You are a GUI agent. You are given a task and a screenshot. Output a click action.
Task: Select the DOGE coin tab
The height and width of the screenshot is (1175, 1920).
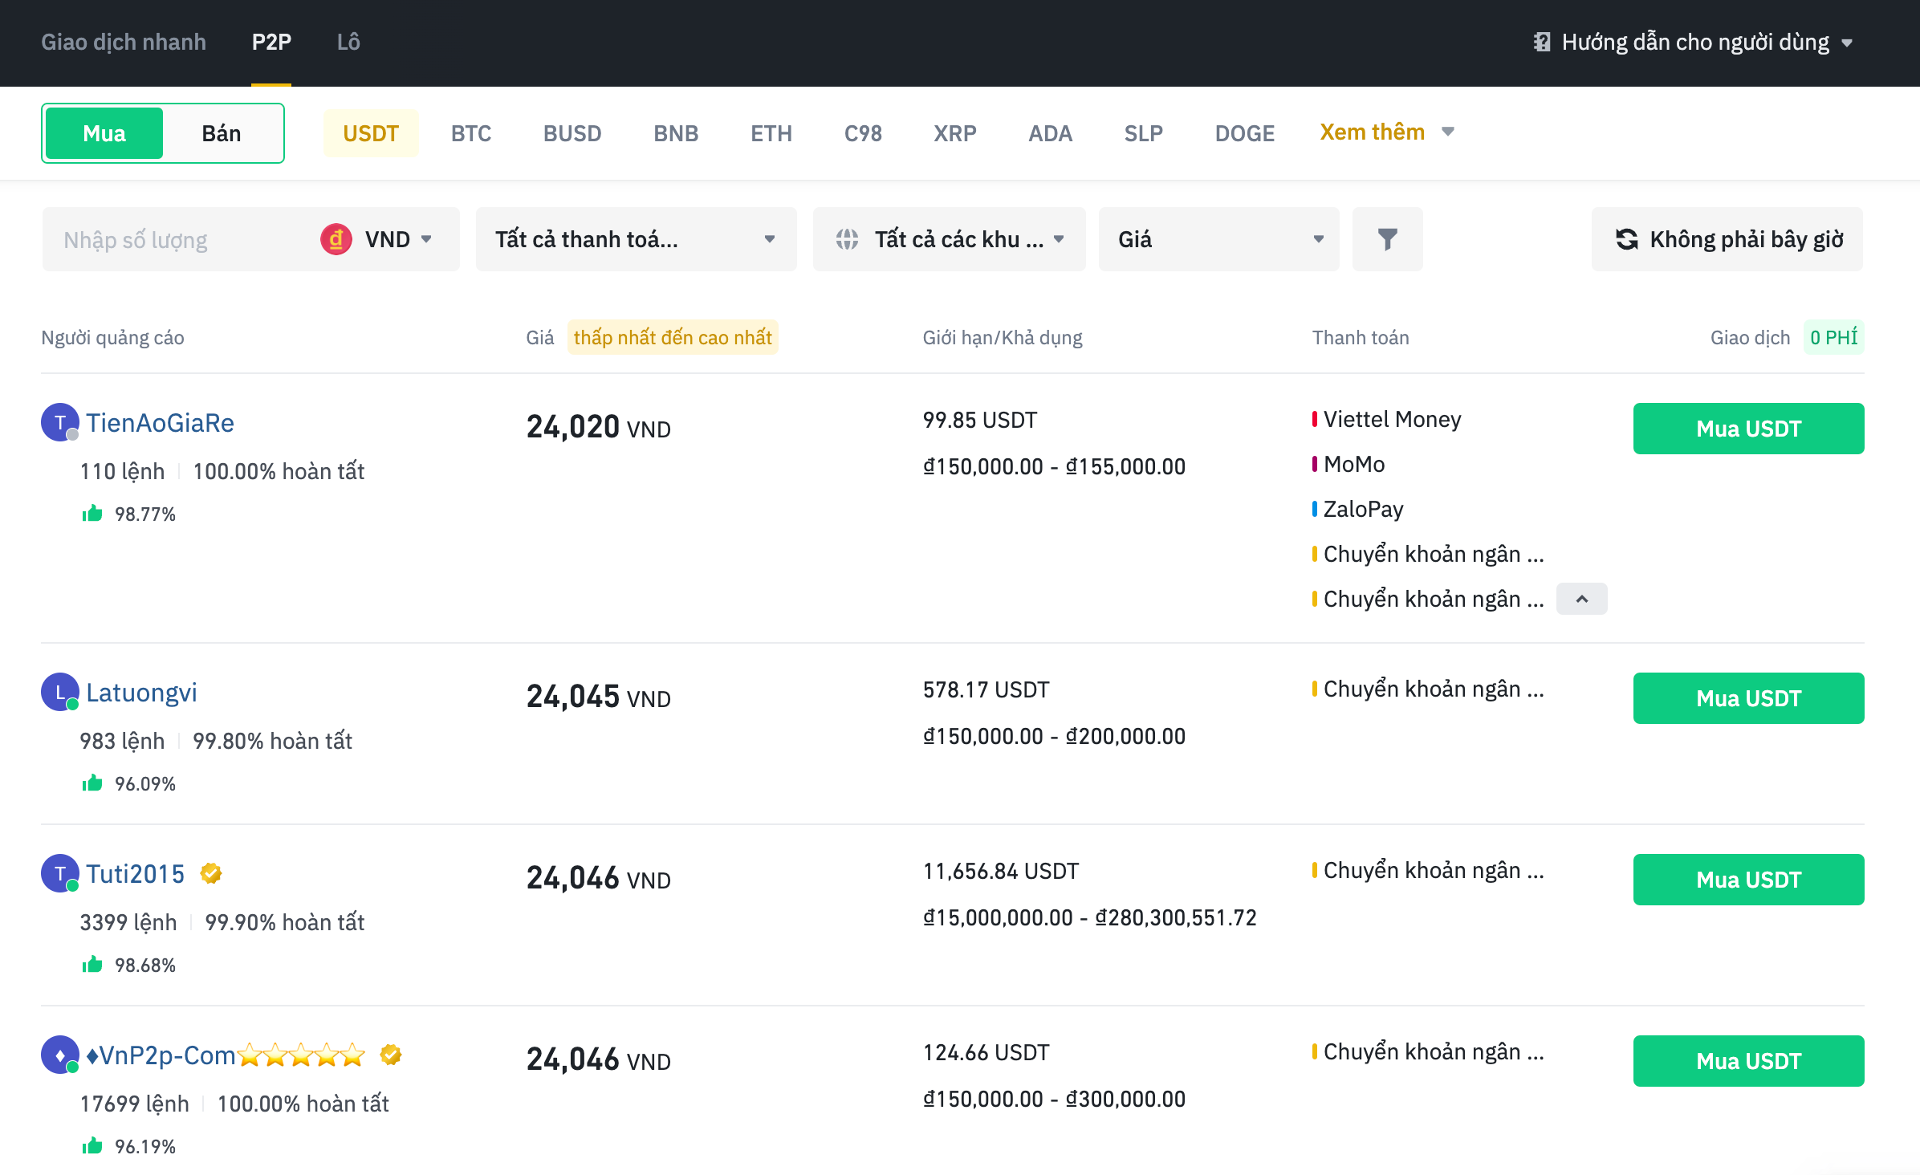1245,133
